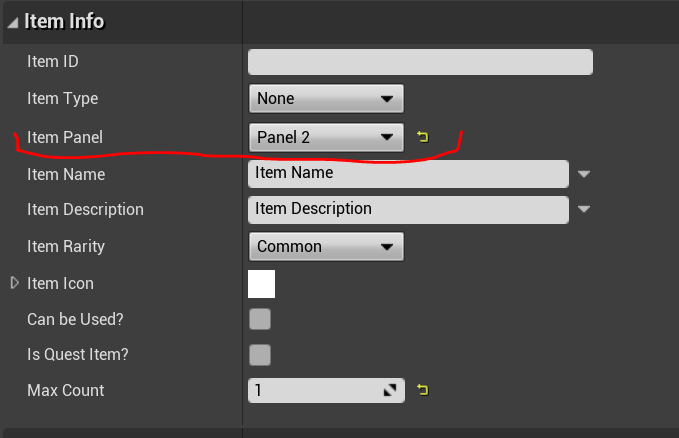Click the Item Name text field
Viewport: 679px width, 438px height.
(x=408, y=173)
